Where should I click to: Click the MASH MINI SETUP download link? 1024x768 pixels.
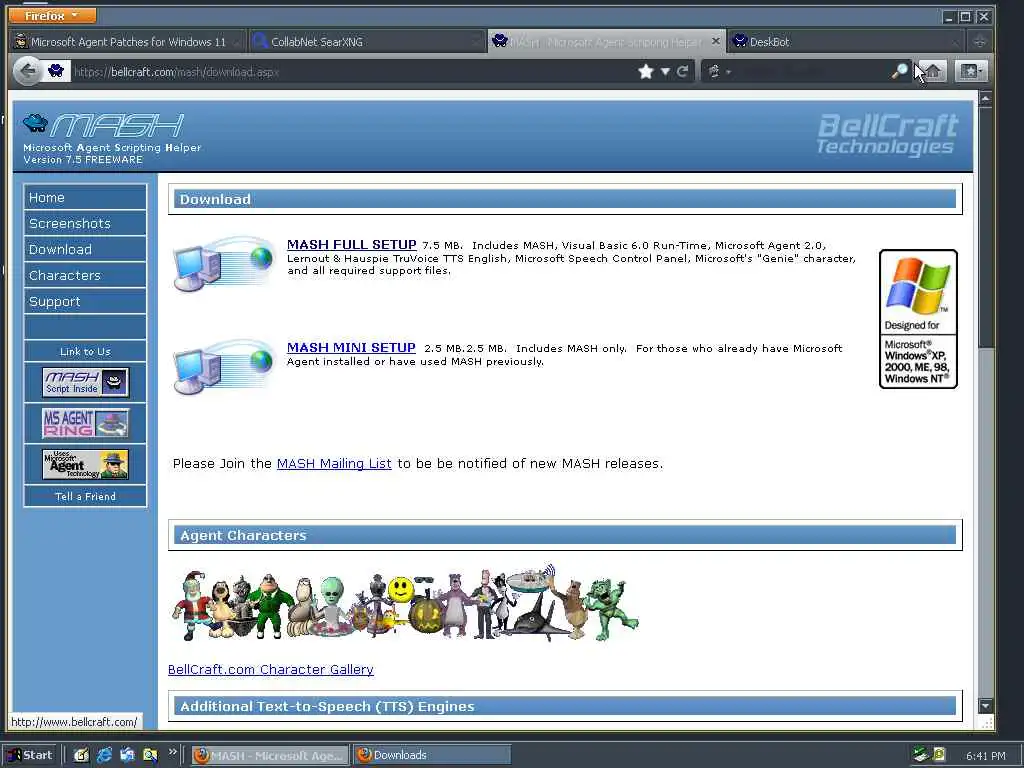tap(351, 347)
